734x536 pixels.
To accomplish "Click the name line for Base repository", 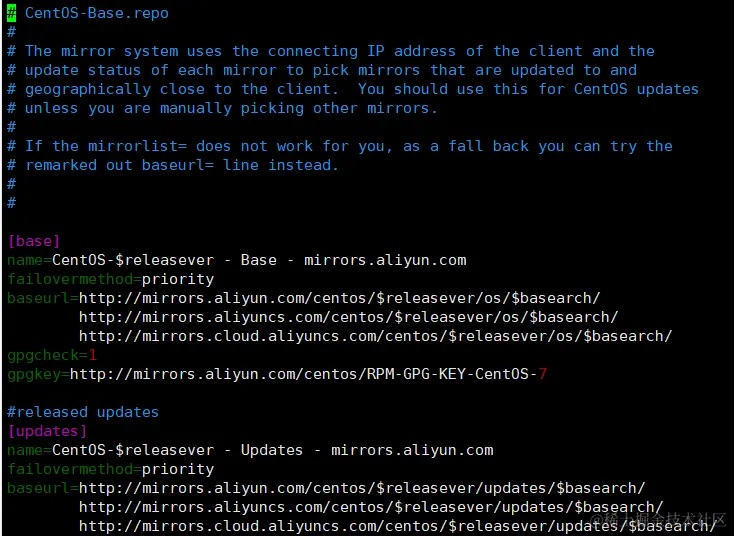I will (x=236, y=260).
